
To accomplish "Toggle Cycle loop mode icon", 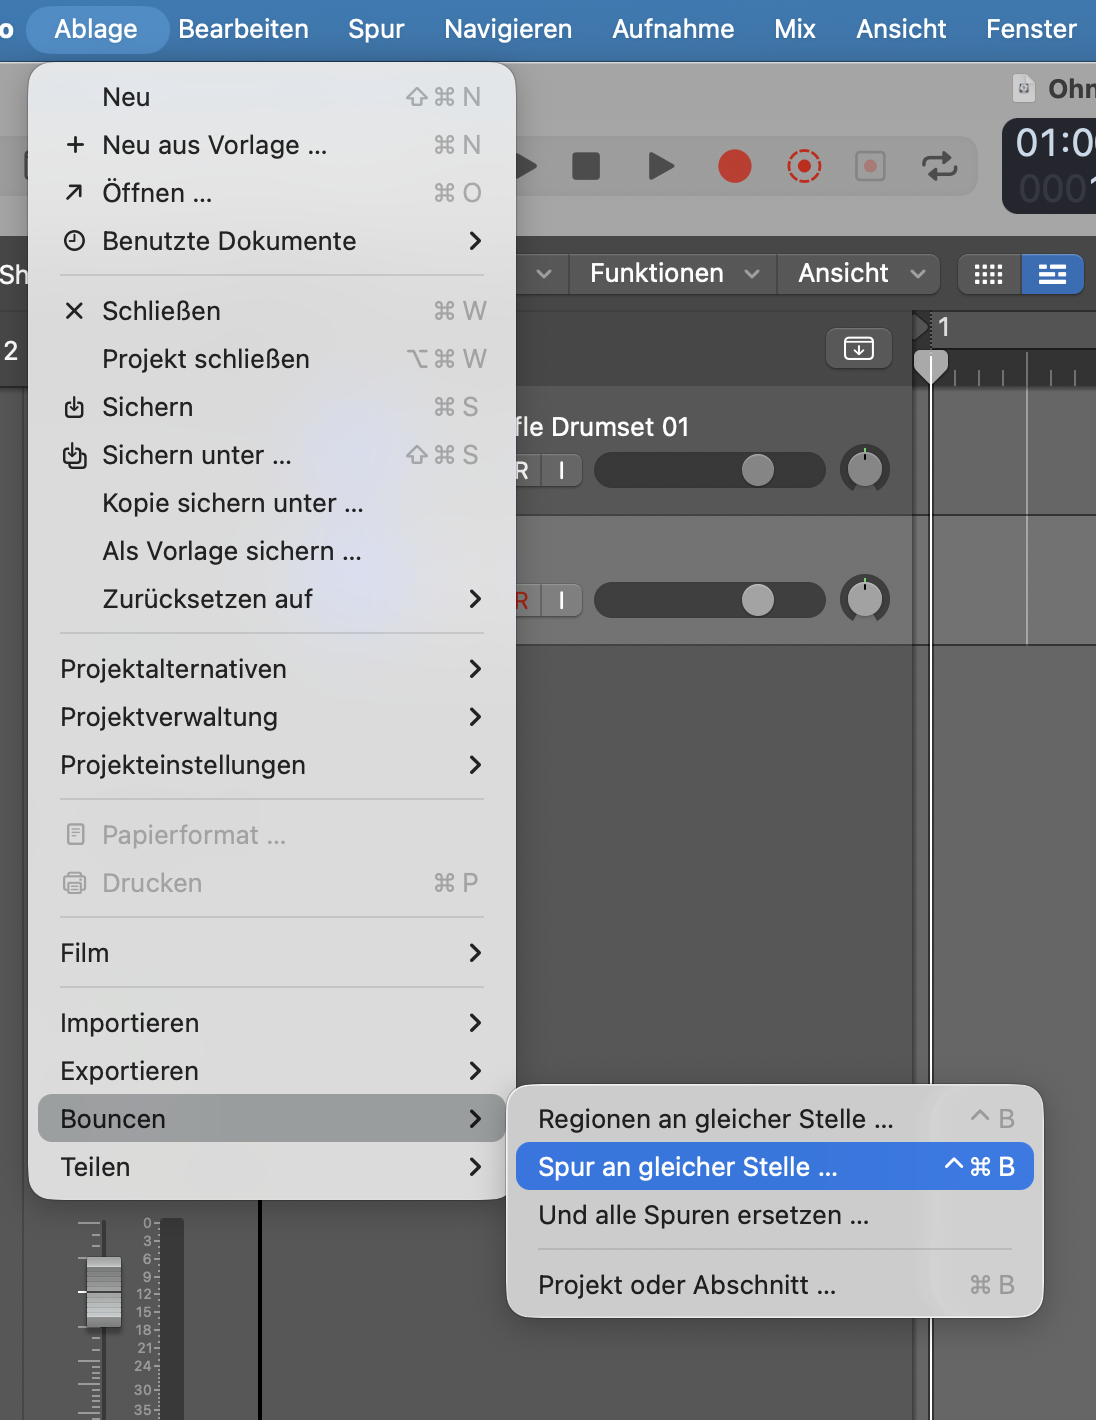I will (x=939, y=166).
